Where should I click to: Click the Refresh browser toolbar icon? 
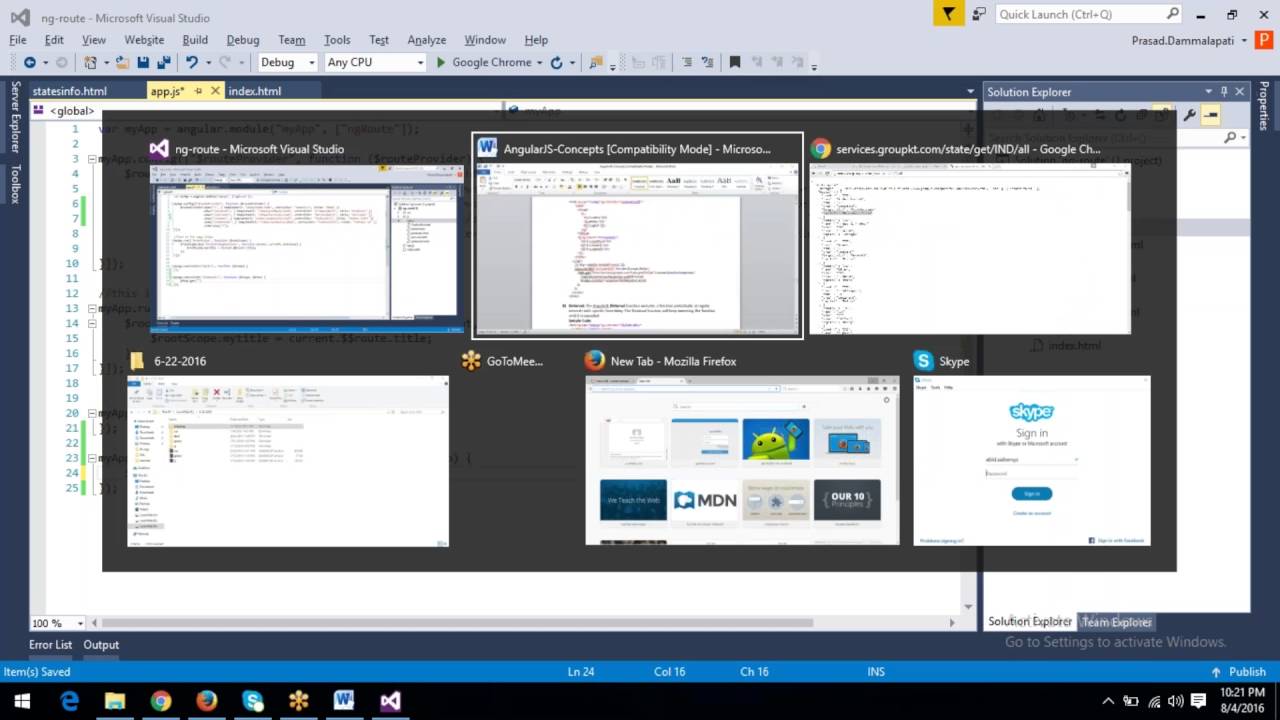click(x=556, y=62)
